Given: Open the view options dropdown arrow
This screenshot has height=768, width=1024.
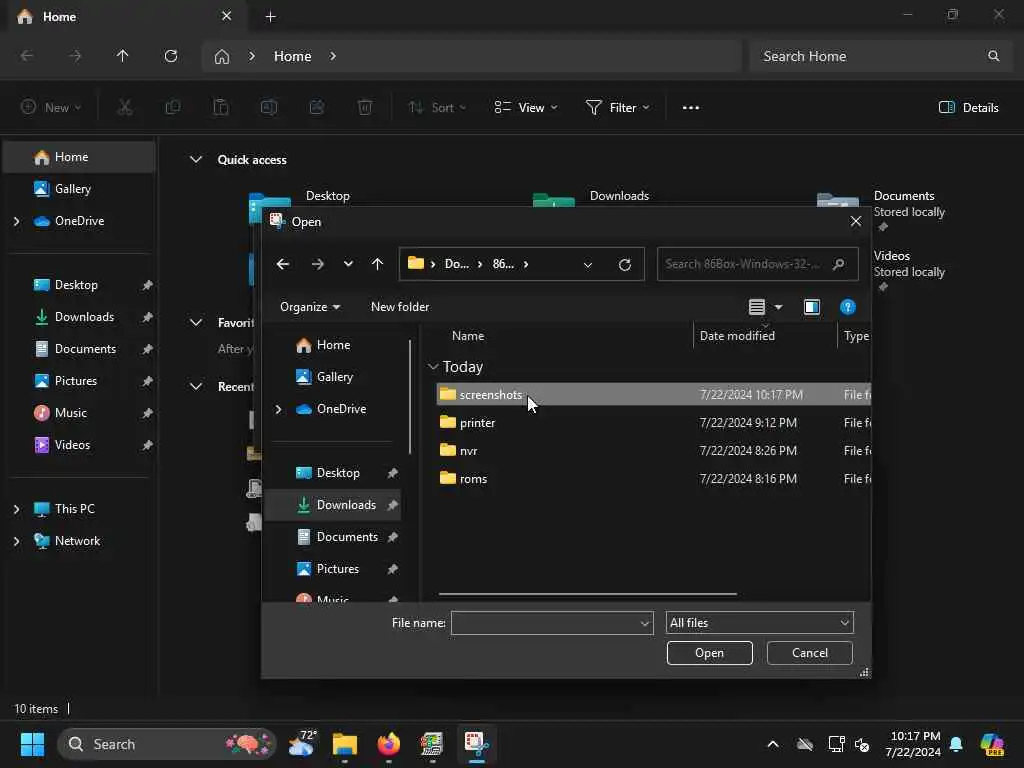Looking at the screenshot, I should coord(778,307).
